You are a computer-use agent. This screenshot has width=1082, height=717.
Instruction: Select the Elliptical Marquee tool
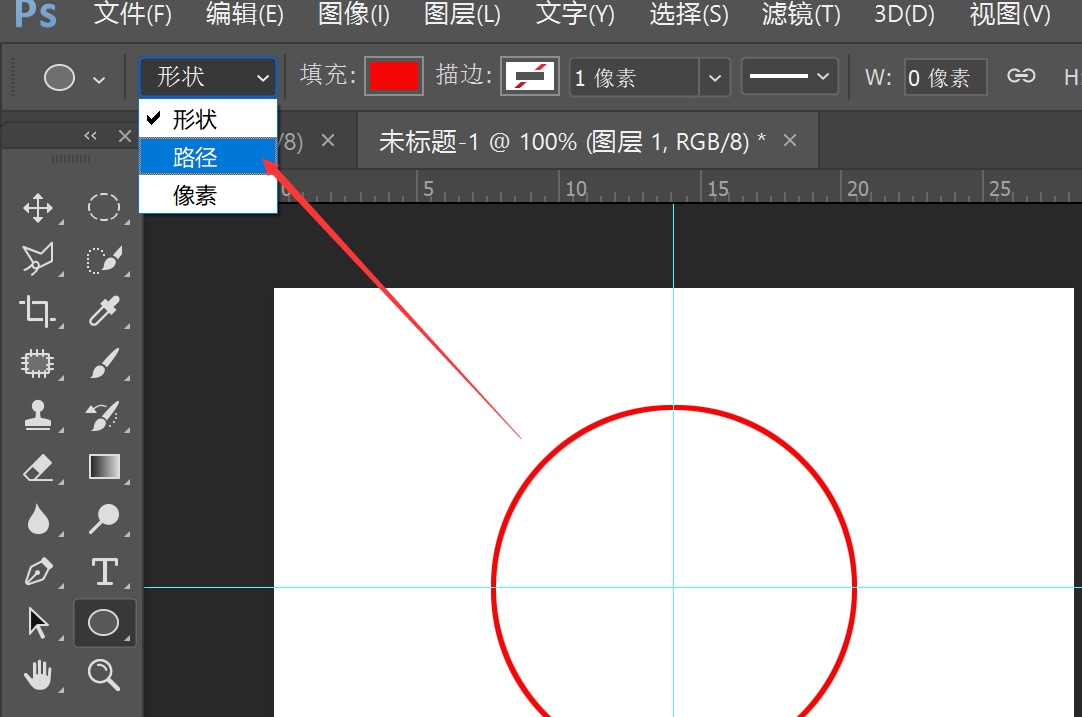(104, 208)
